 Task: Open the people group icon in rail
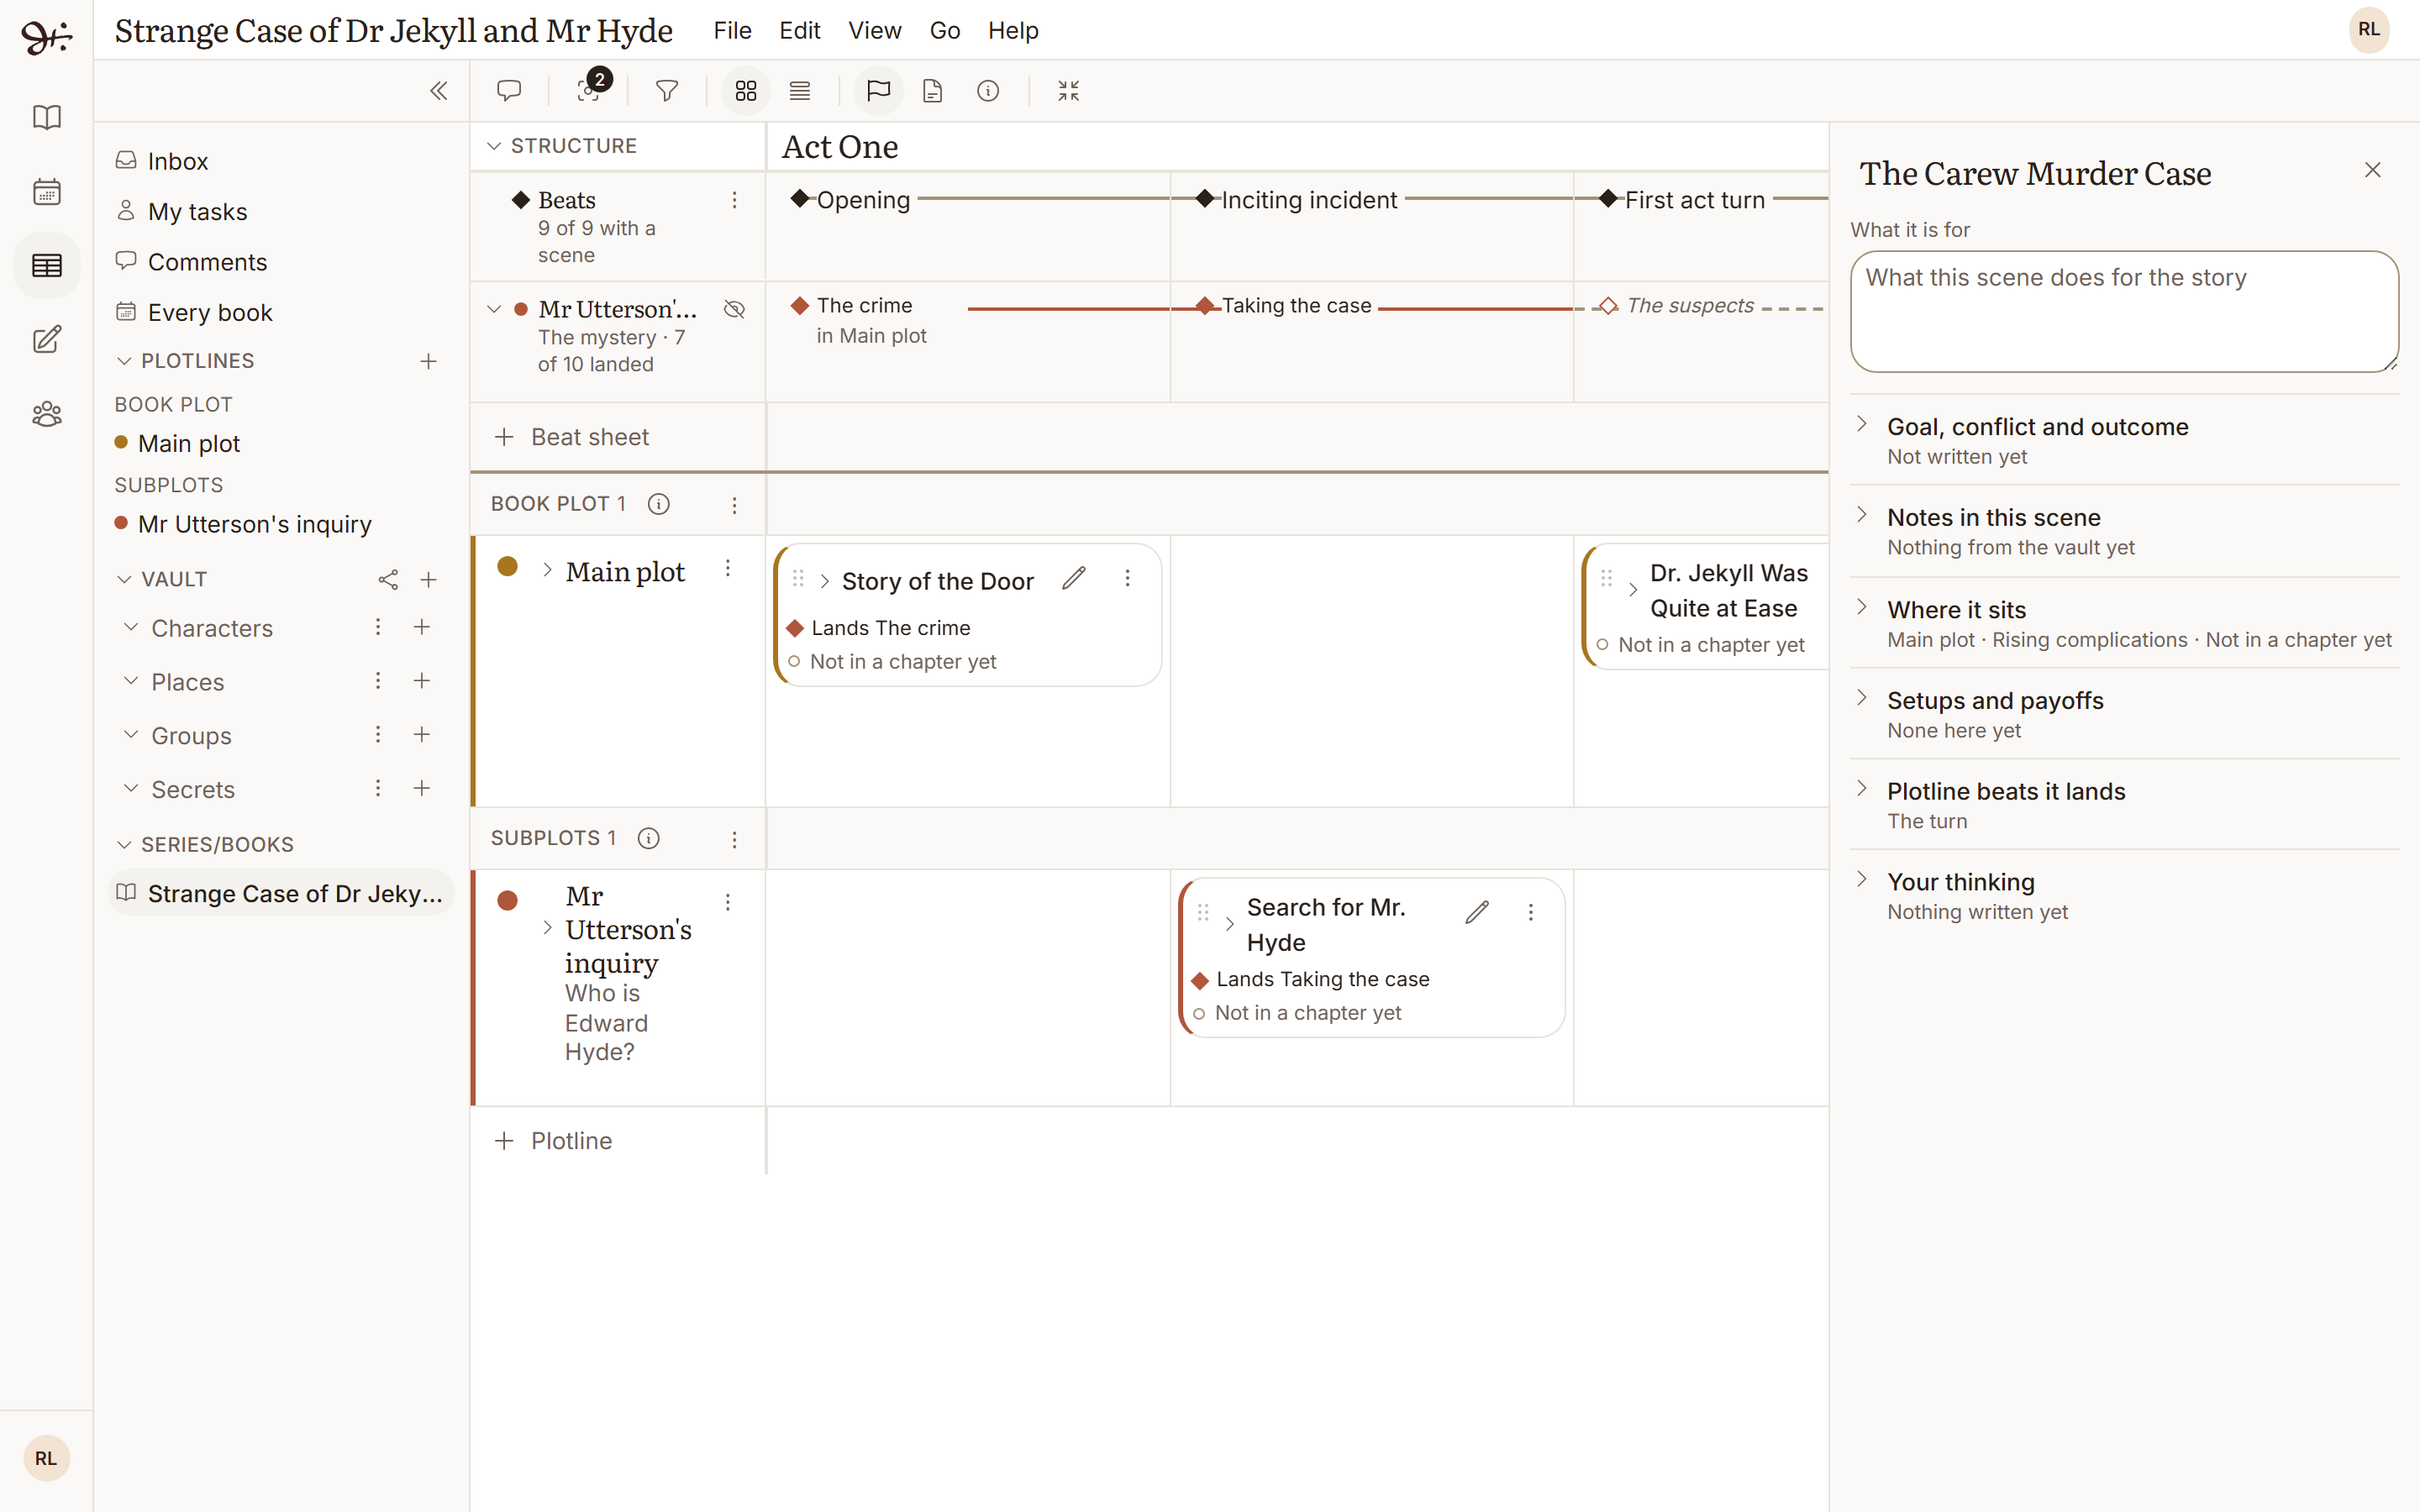(47, 414)
